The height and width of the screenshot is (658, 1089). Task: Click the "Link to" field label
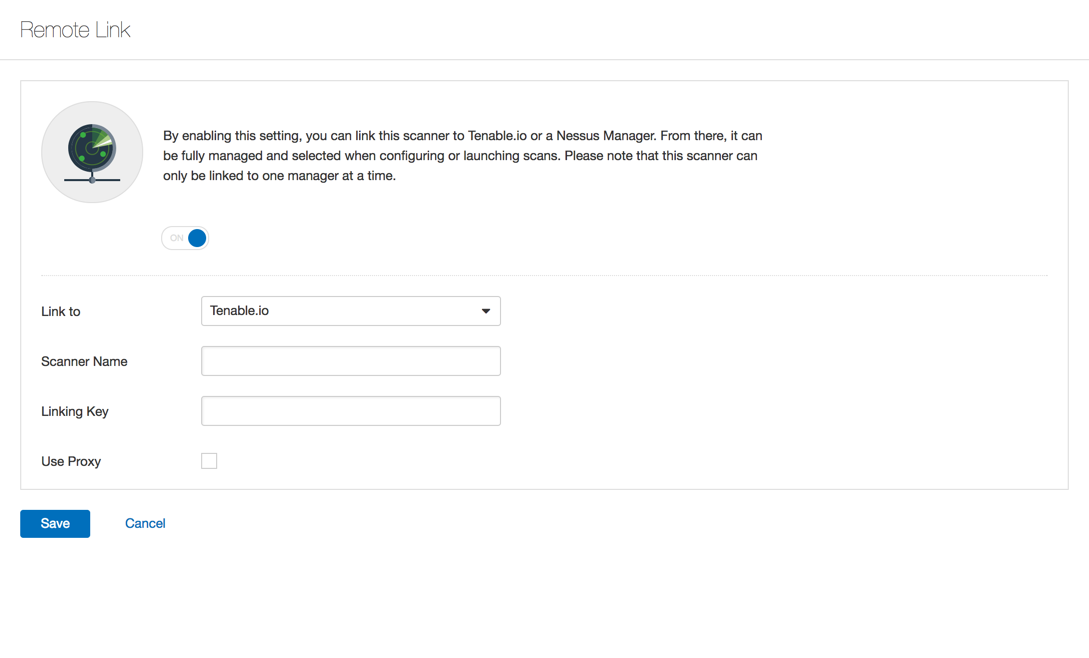coord(61,312)
